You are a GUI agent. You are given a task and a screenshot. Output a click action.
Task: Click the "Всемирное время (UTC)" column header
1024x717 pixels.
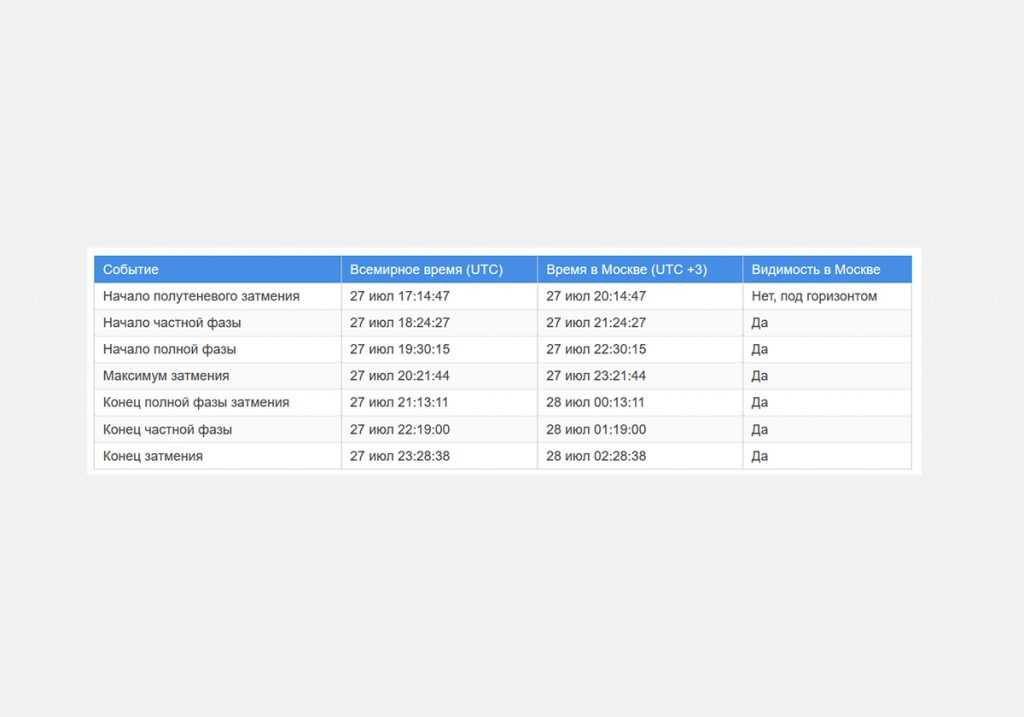[426, 270]
